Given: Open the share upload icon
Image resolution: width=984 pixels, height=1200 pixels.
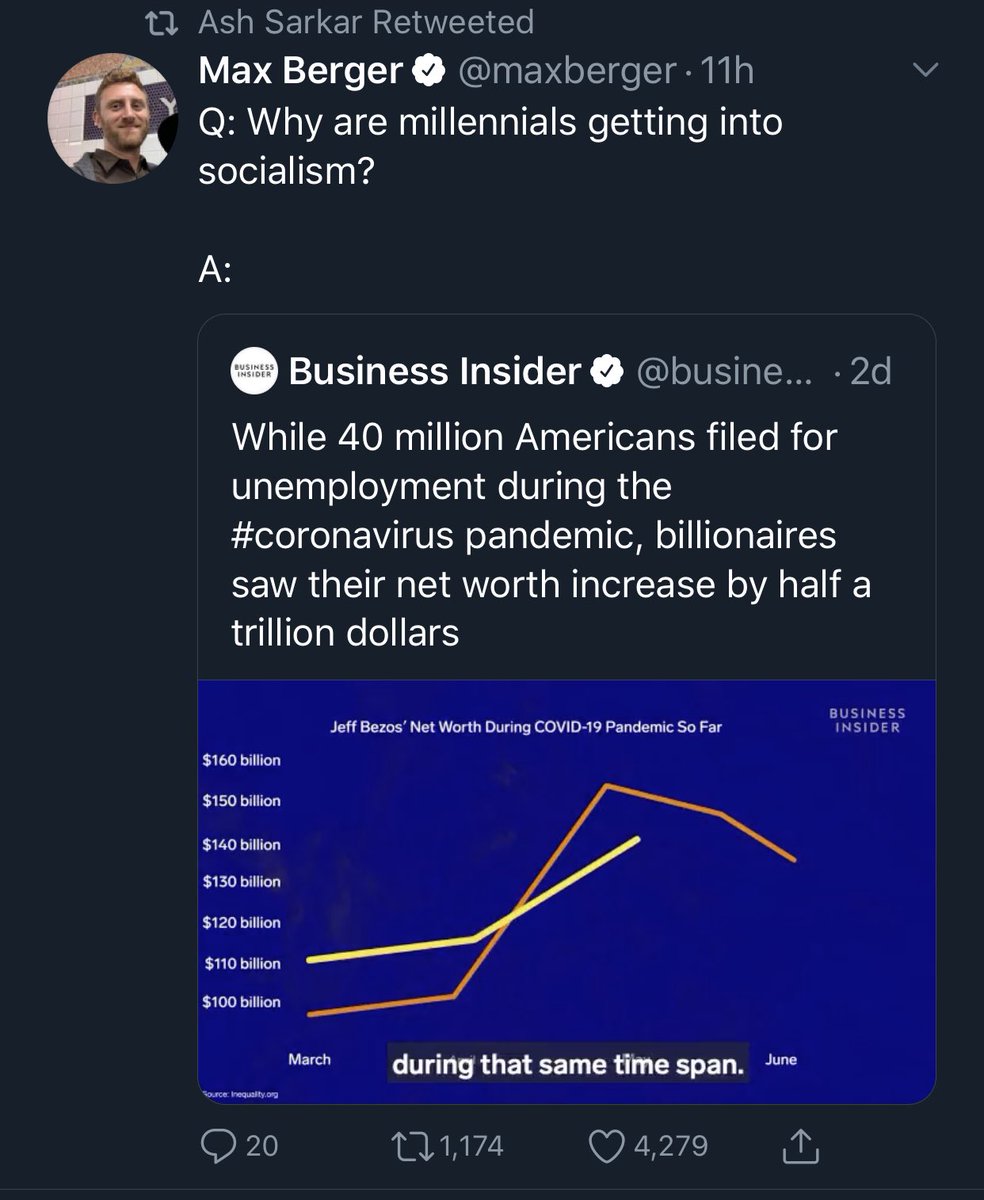Looking at the screenshot, I should point(797,1146).
